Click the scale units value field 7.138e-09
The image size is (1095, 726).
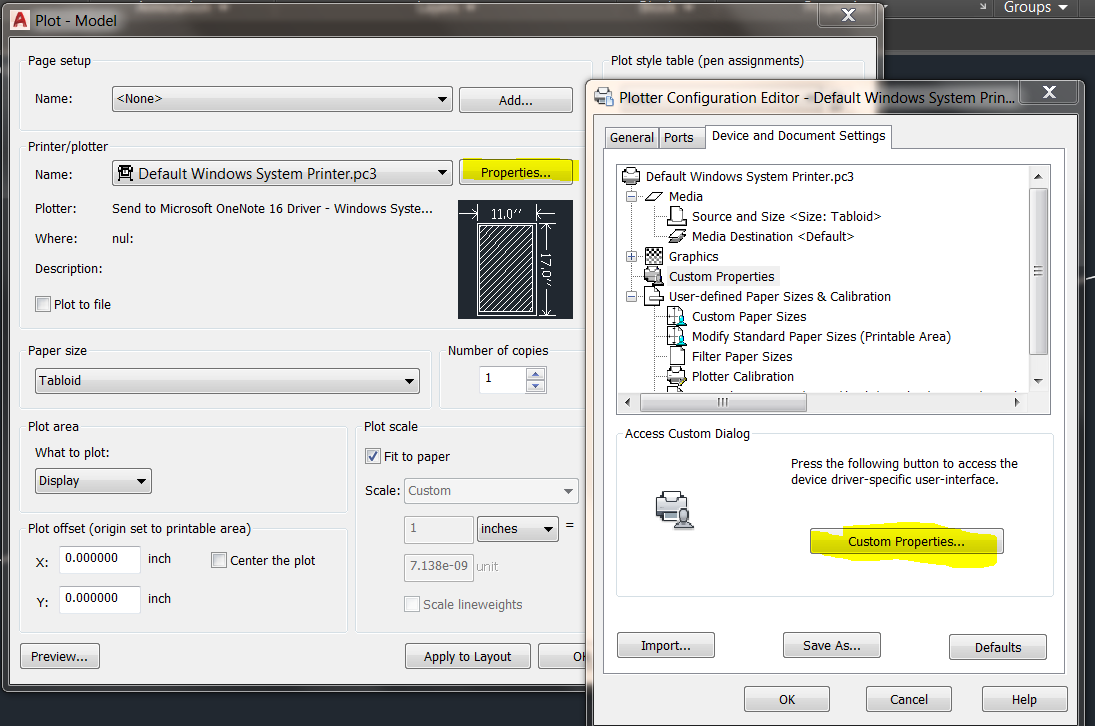pos(439,567)
